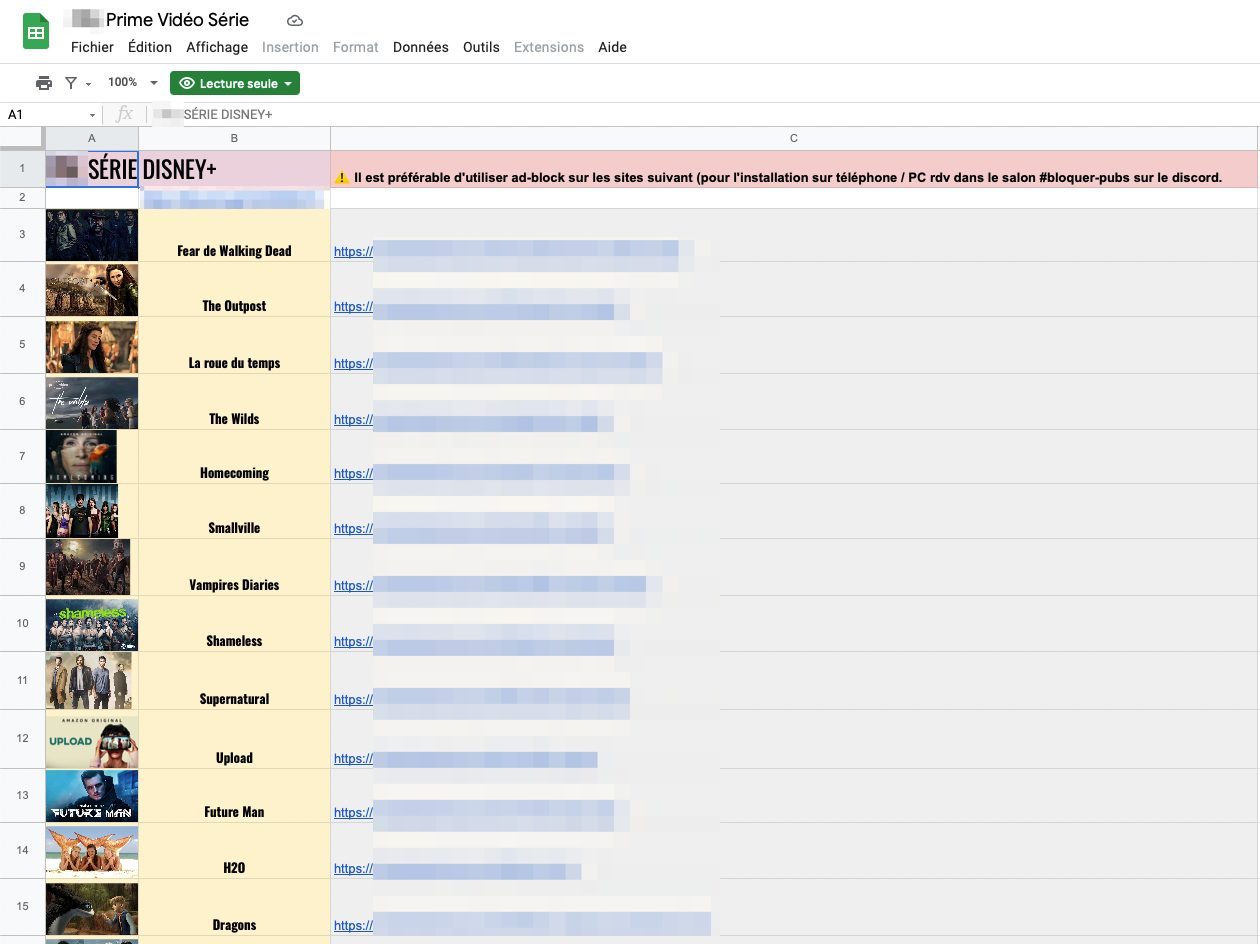This screenshot has height=944, width=1260.
Task: Click the Shameless poster thumbnail
Action: click(92, 624)
